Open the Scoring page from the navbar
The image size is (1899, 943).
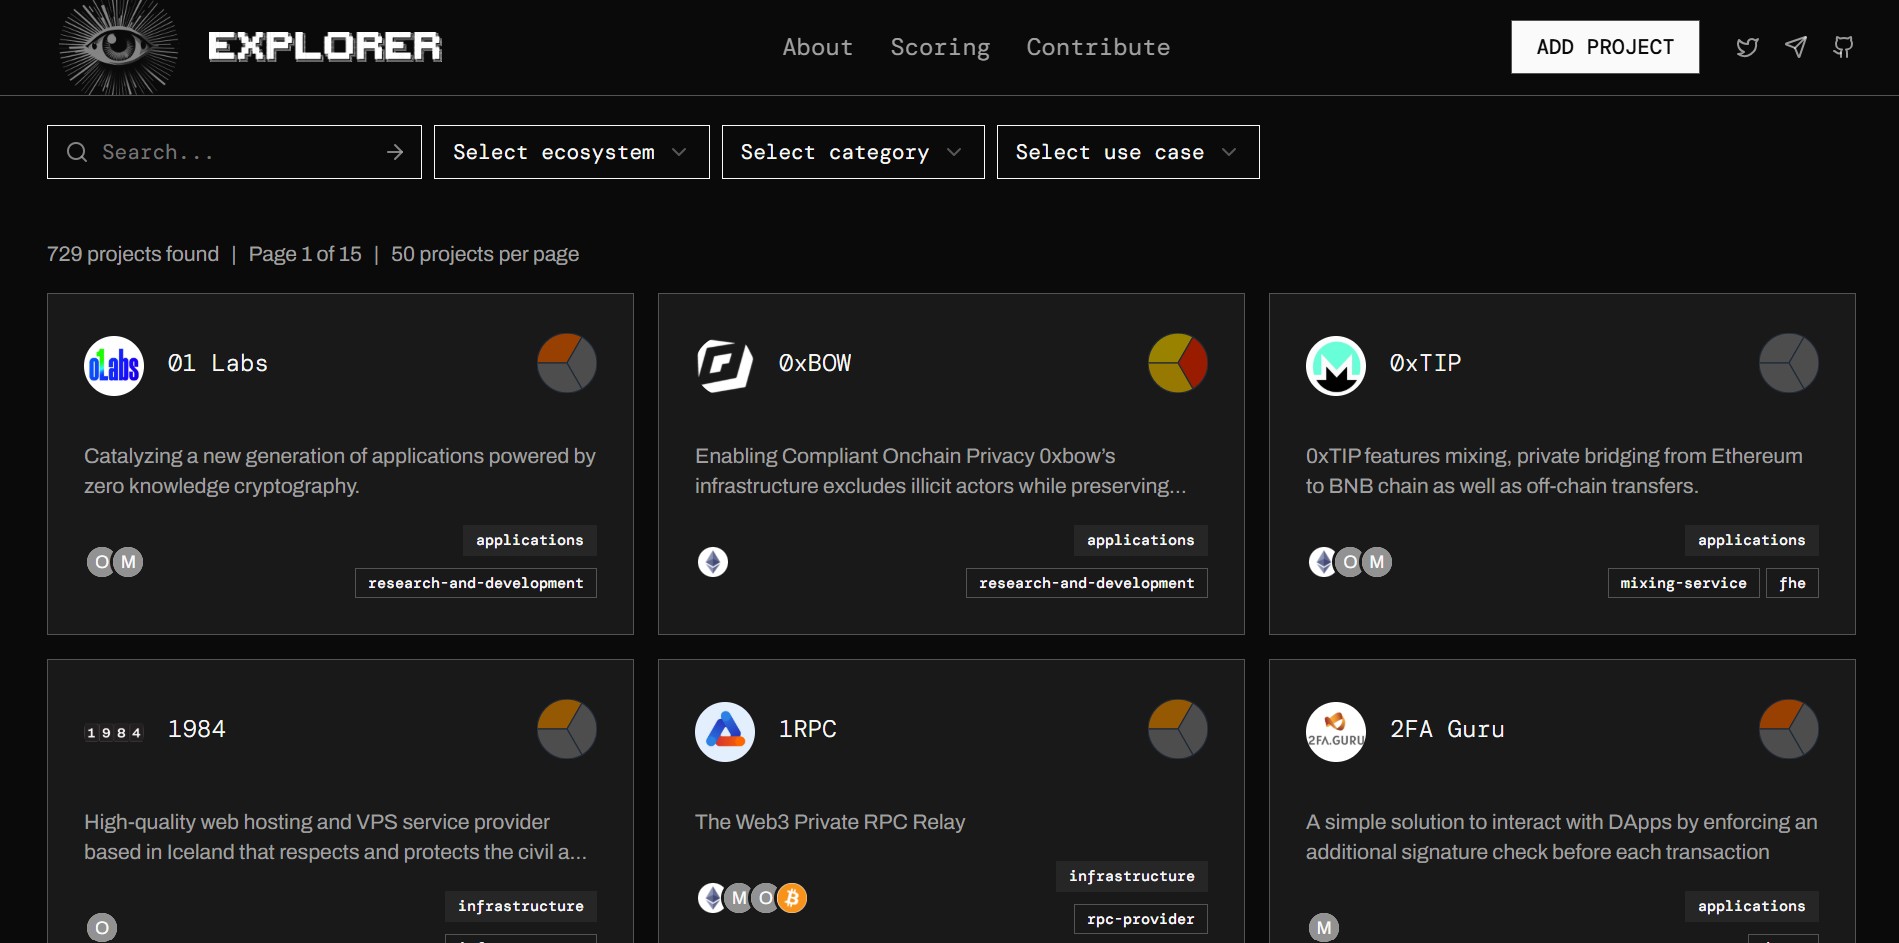point(939,46)
